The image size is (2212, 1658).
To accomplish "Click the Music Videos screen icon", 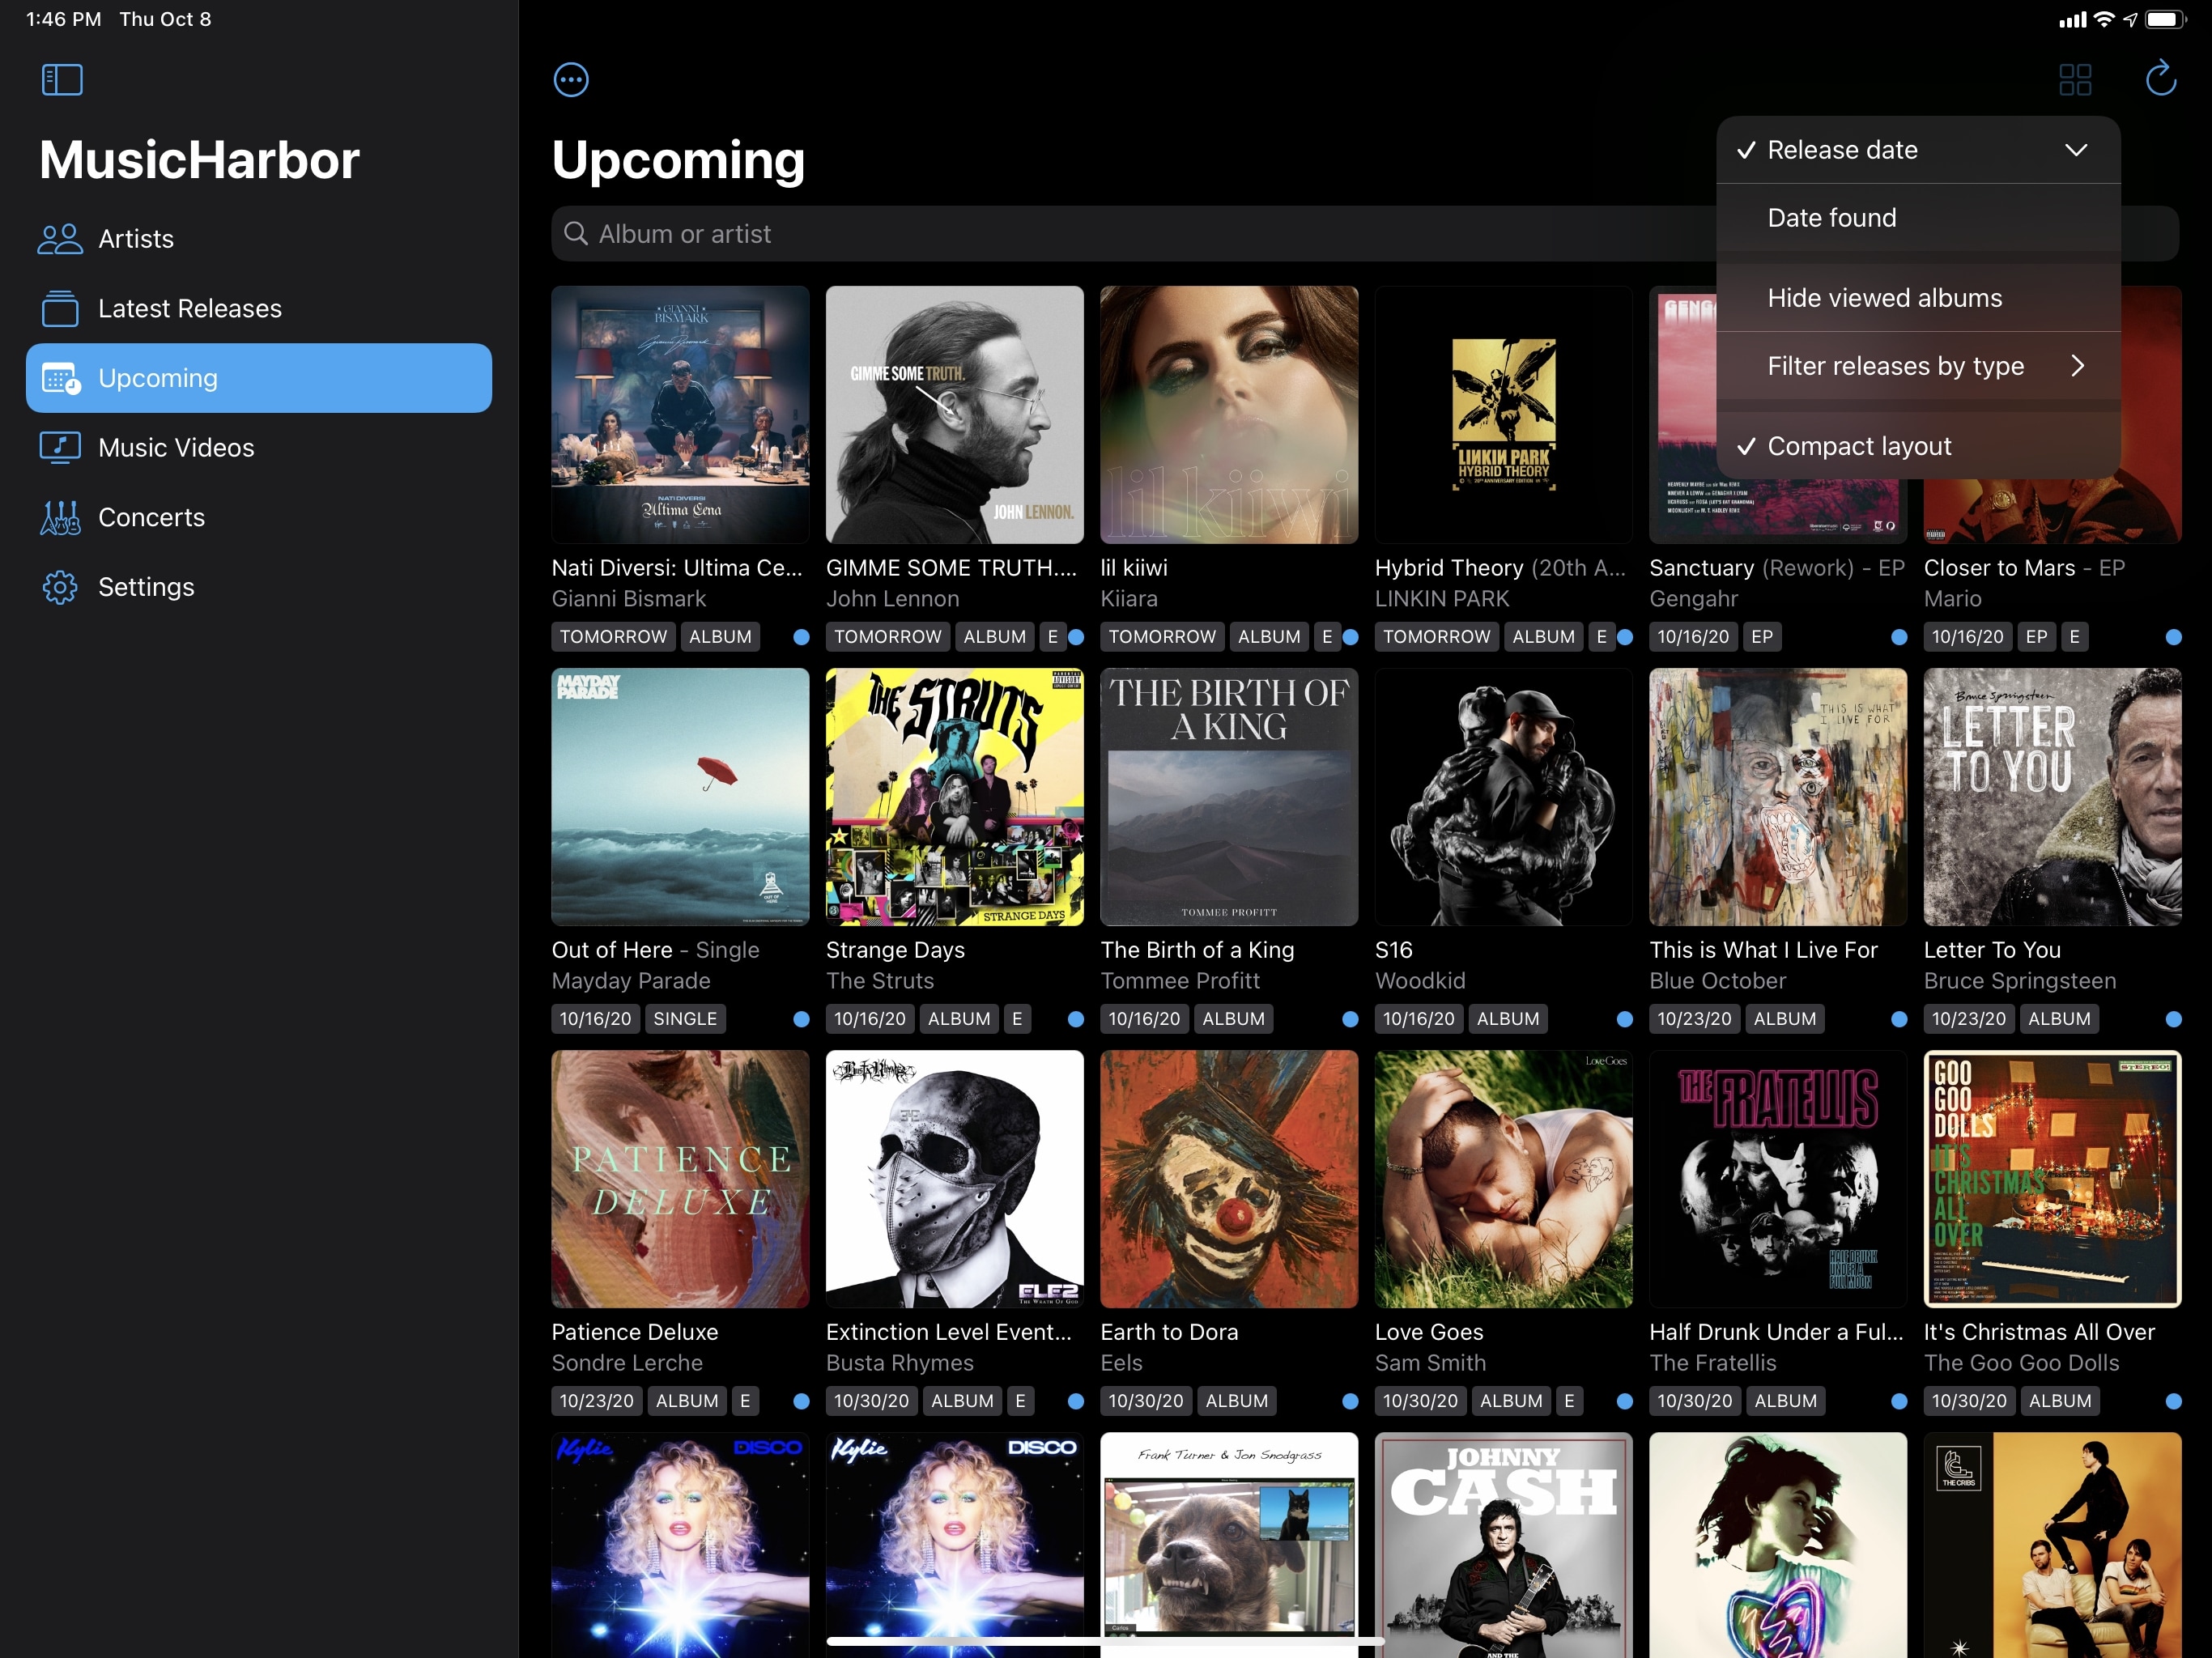I will [x=60, y=447].
